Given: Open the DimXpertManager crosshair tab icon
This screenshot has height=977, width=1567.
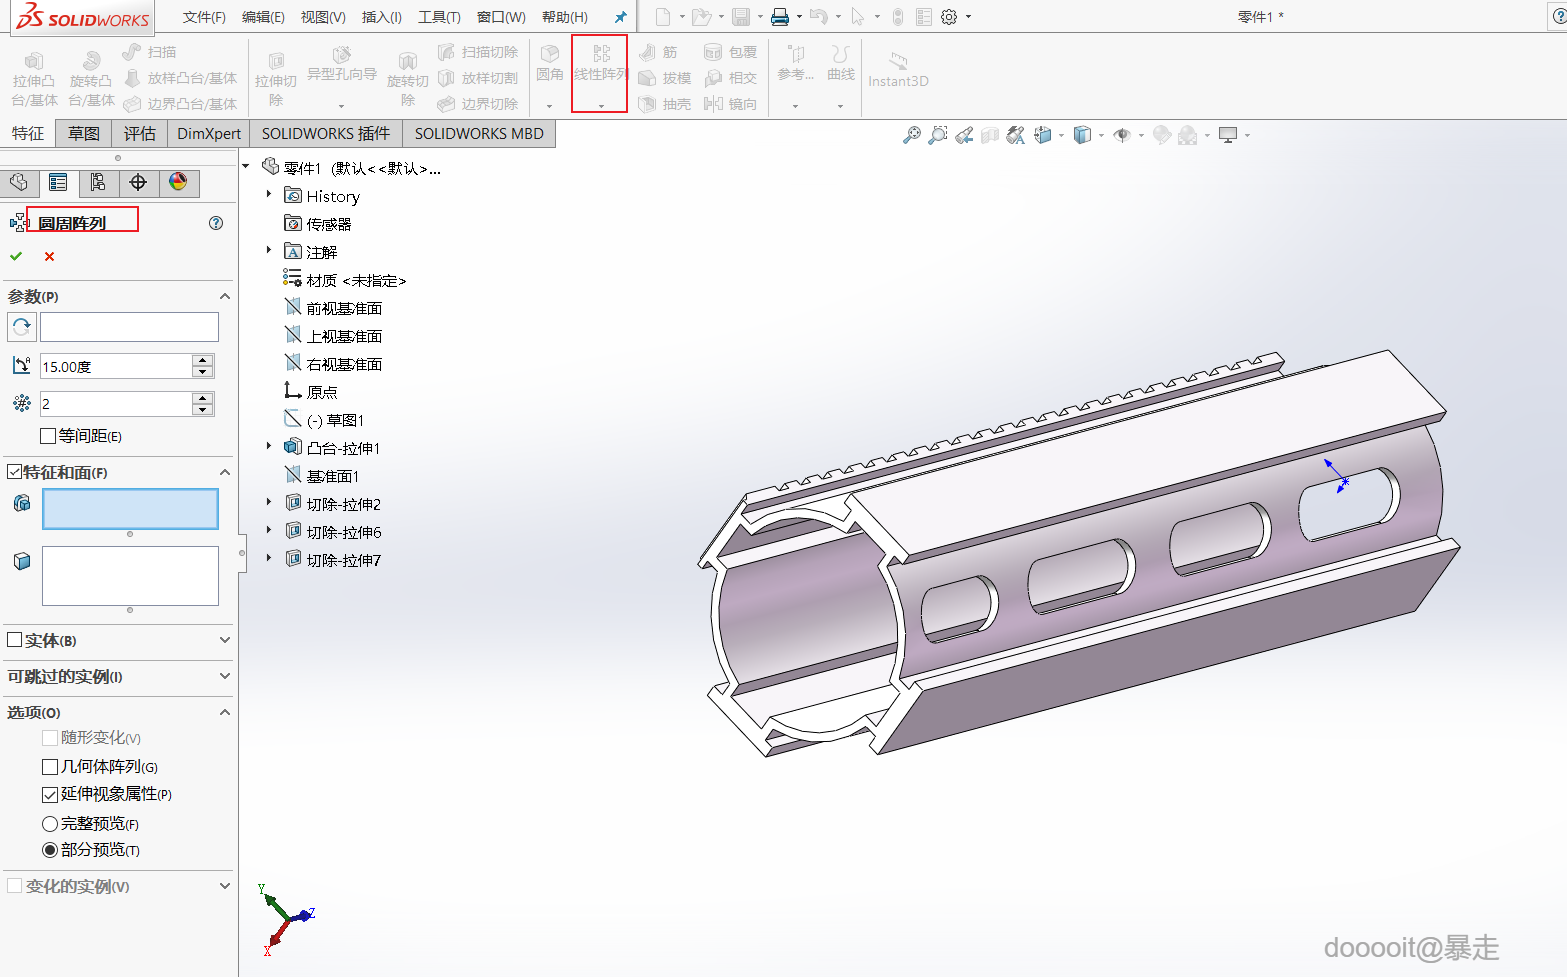Looking at the screenshot, I should (138, 182).
